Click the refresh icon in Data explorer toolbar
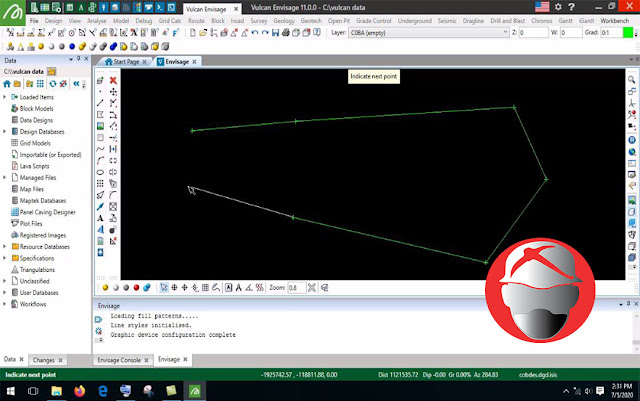The height and width of the screenshot is (401, 640). pyautogui.click(x=53, y=84)
